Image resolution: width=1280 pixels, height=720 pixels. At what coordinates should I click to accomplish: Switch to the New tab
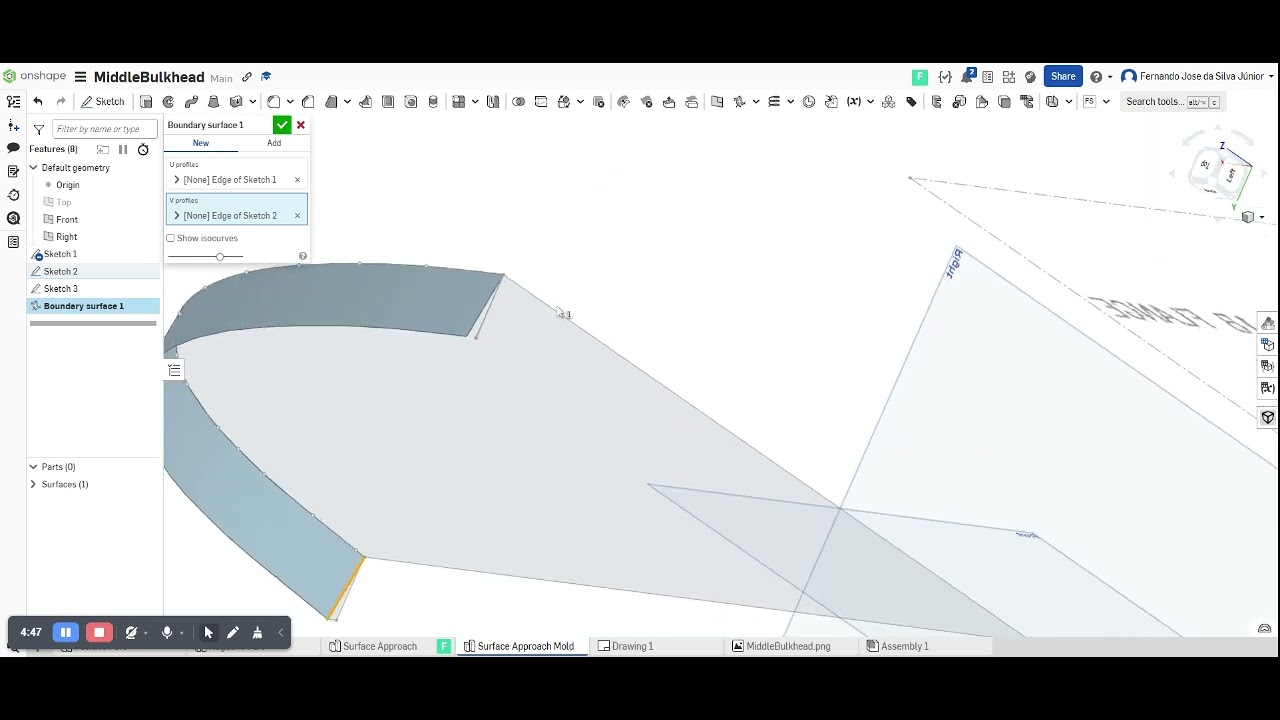click(201, 143)
